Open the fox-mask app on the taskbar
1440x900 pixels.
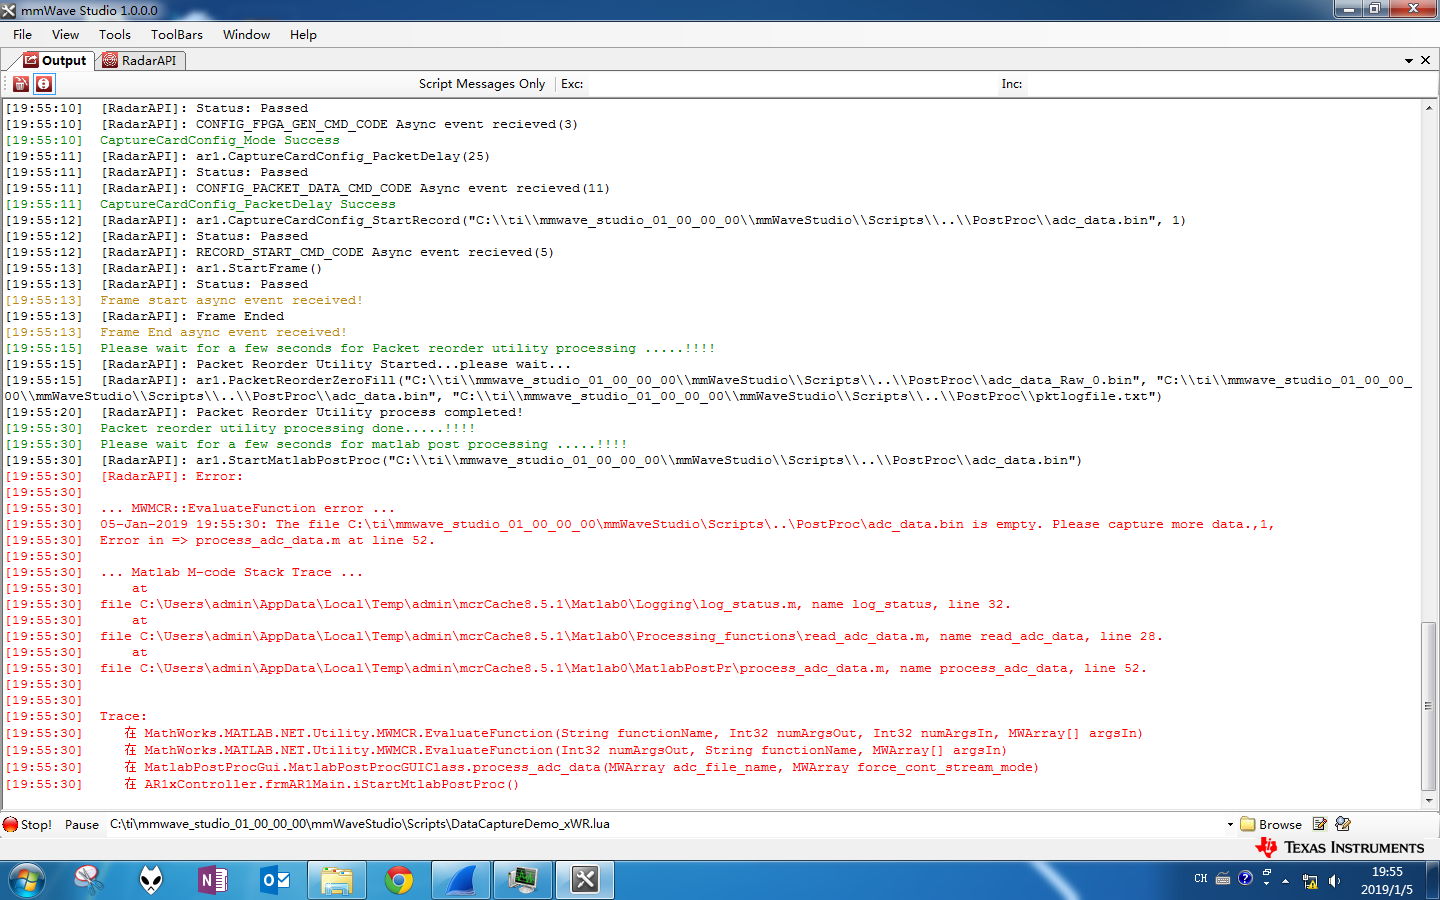click(x=151, y=880)
